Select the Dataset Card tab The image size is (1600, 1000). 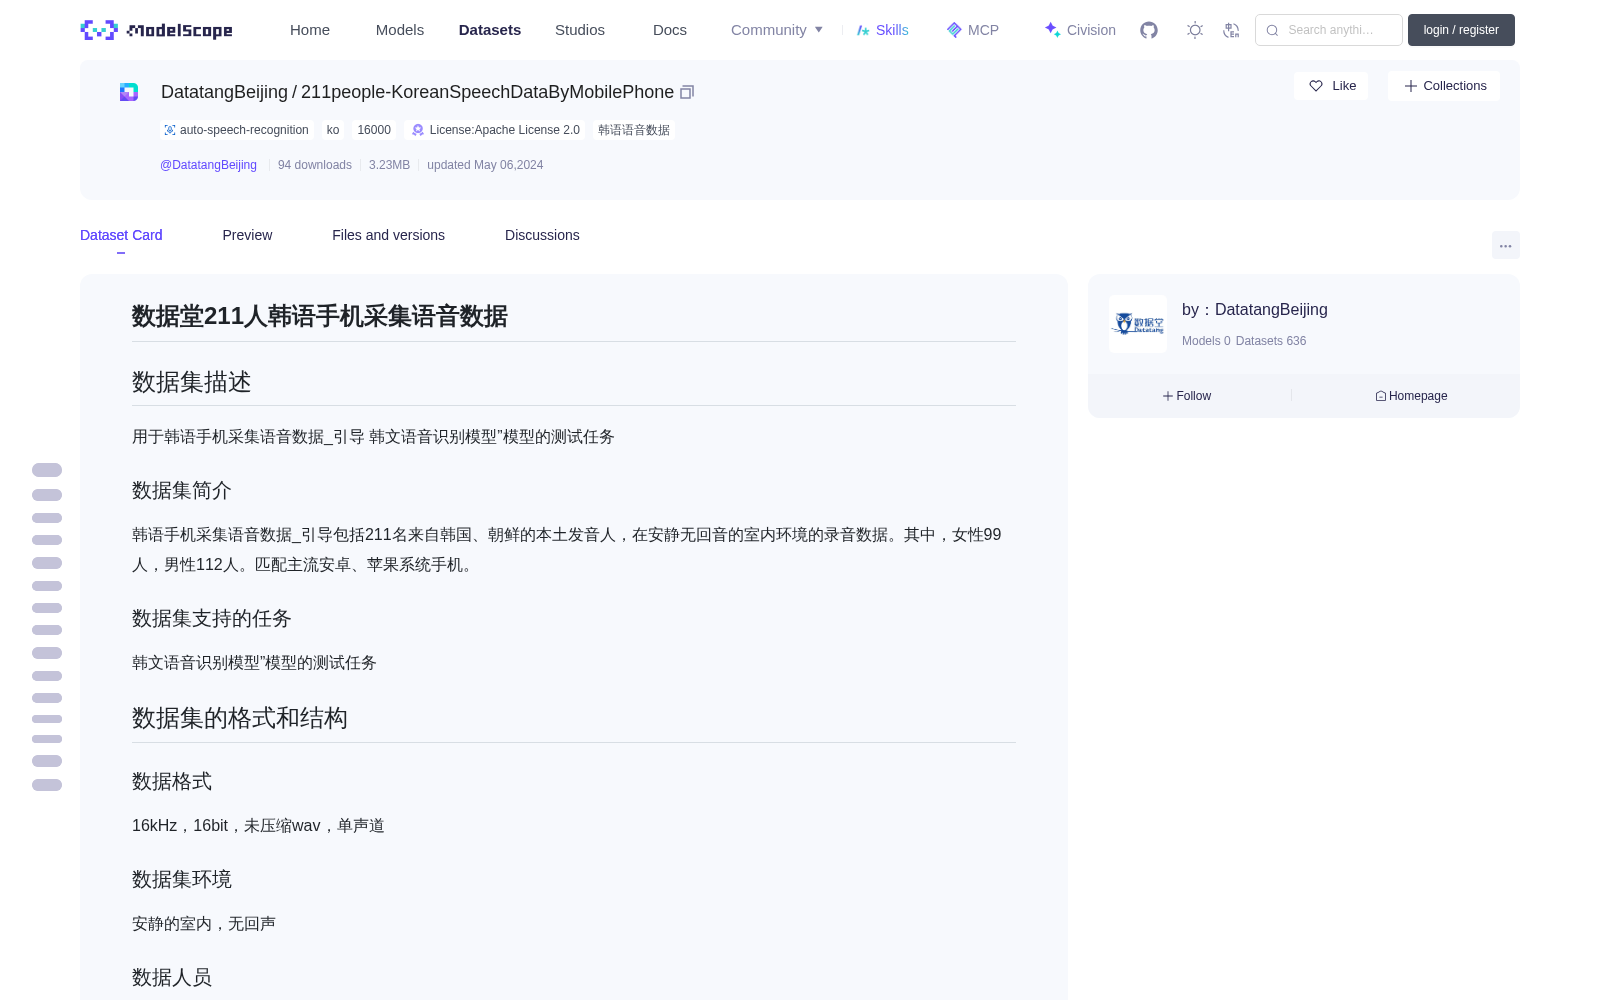point(121,235)
